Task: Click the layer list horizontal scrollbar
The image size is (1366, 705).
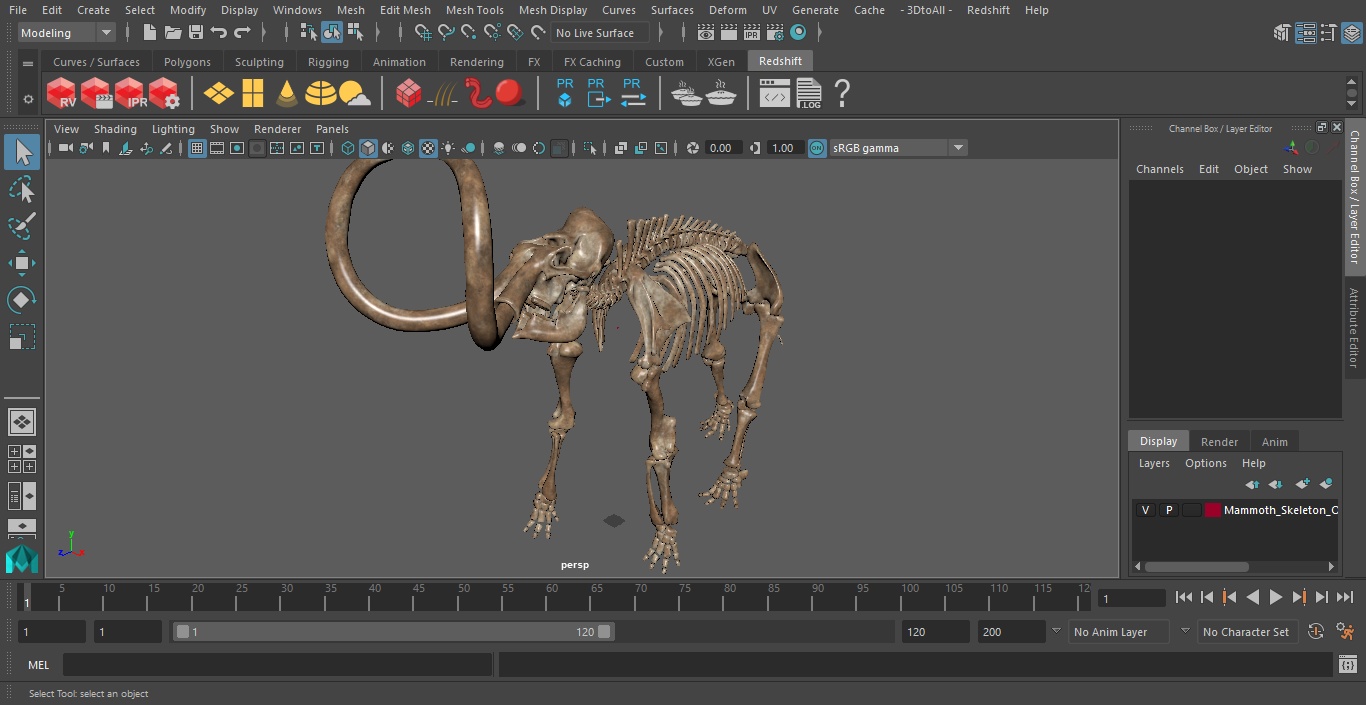Action: click(1195, 566)
